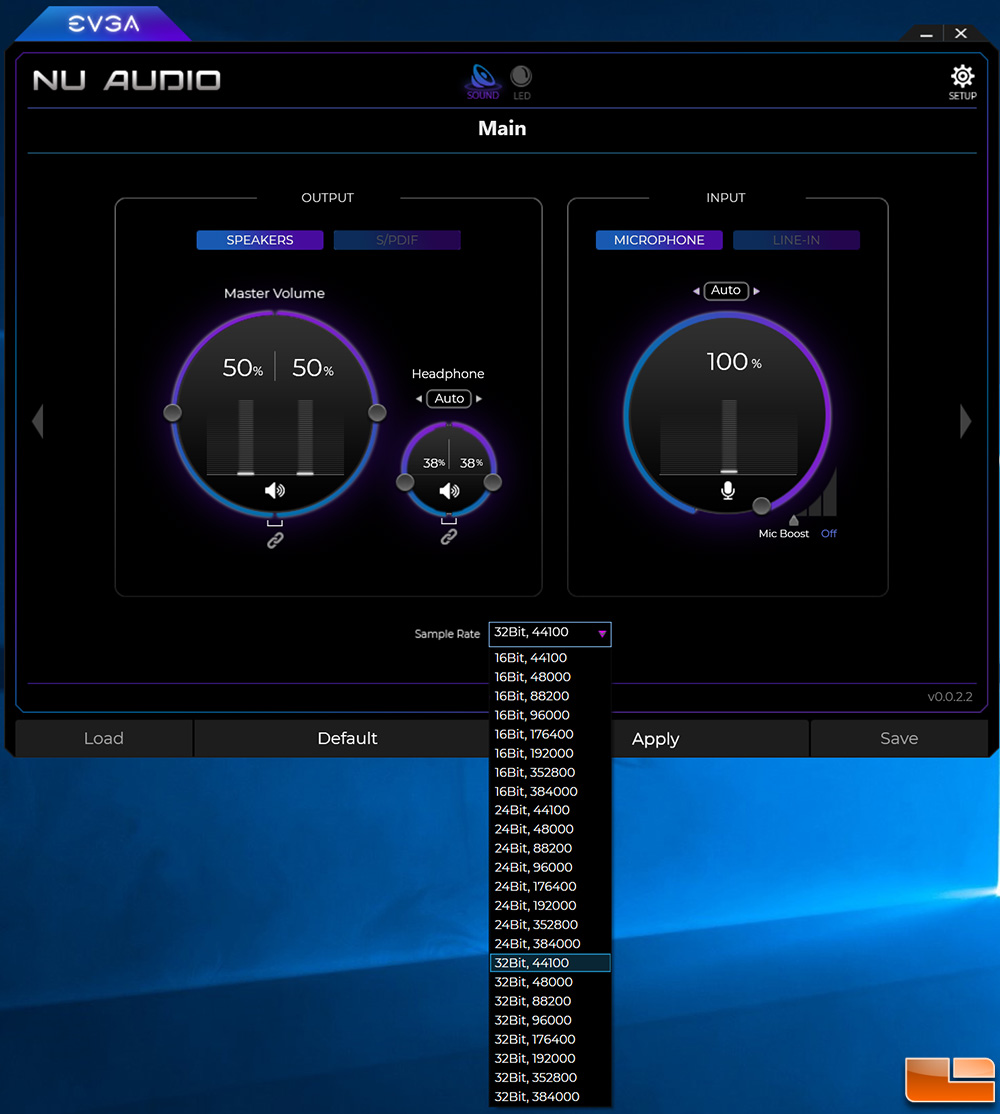
Task: Open Setup via the gear icon
Action: tap(962, 82)
